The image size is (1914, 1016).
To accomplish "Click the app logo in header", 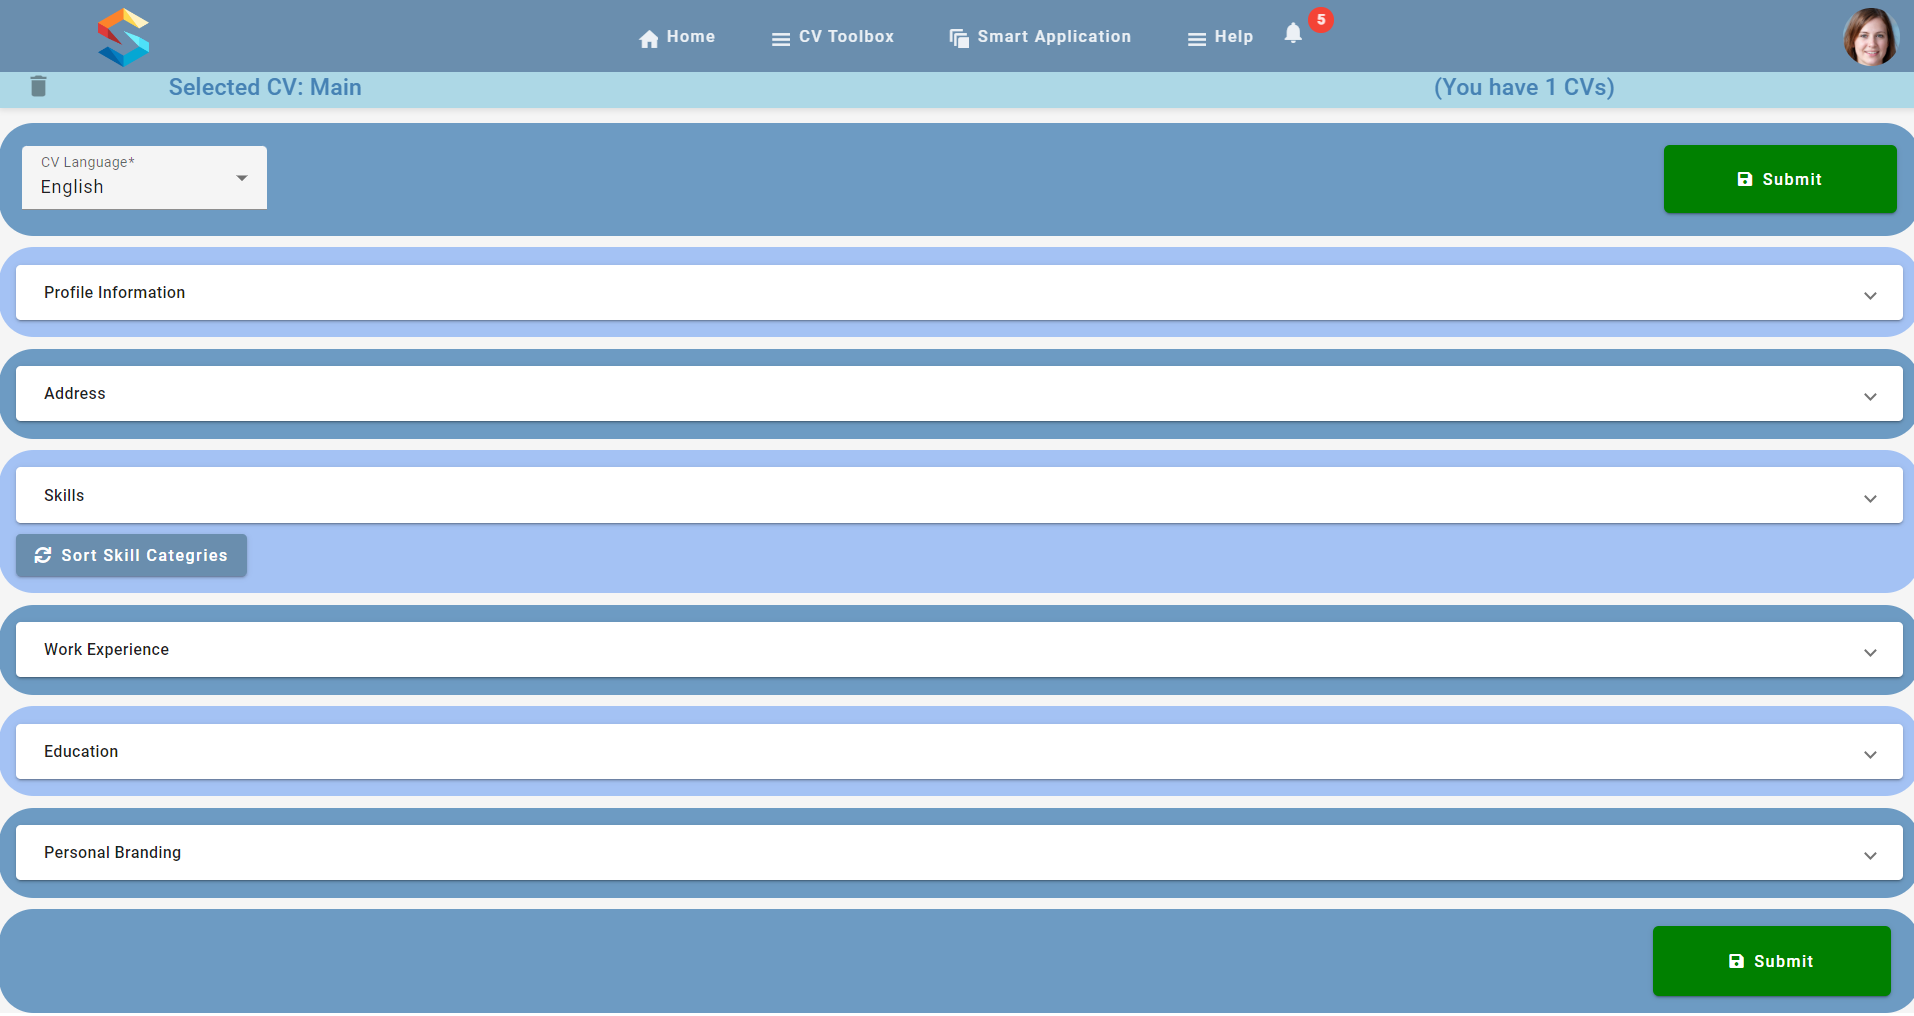I will [123, 37].
